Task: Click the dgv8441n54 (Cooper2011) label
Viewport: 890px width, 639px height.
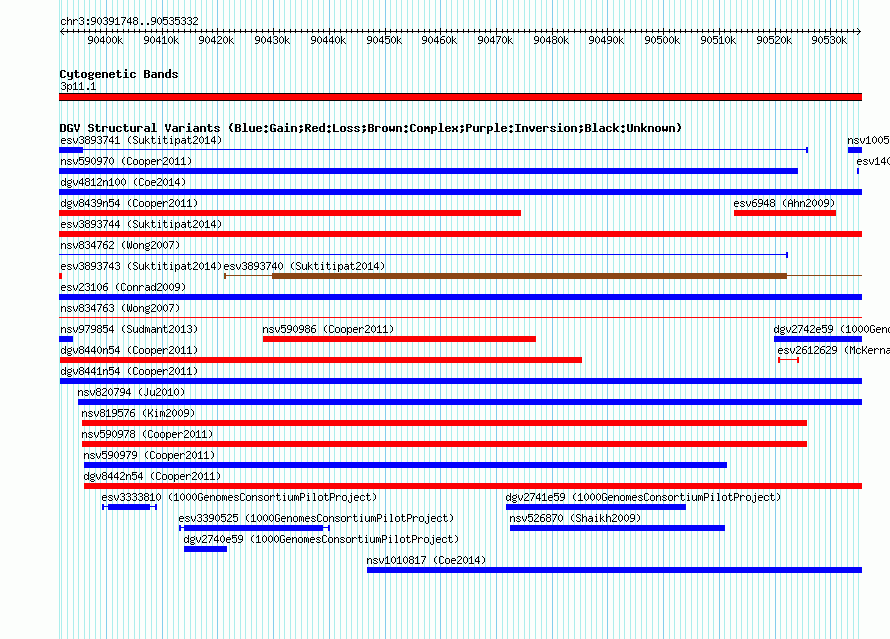Action: pos(129,371)
